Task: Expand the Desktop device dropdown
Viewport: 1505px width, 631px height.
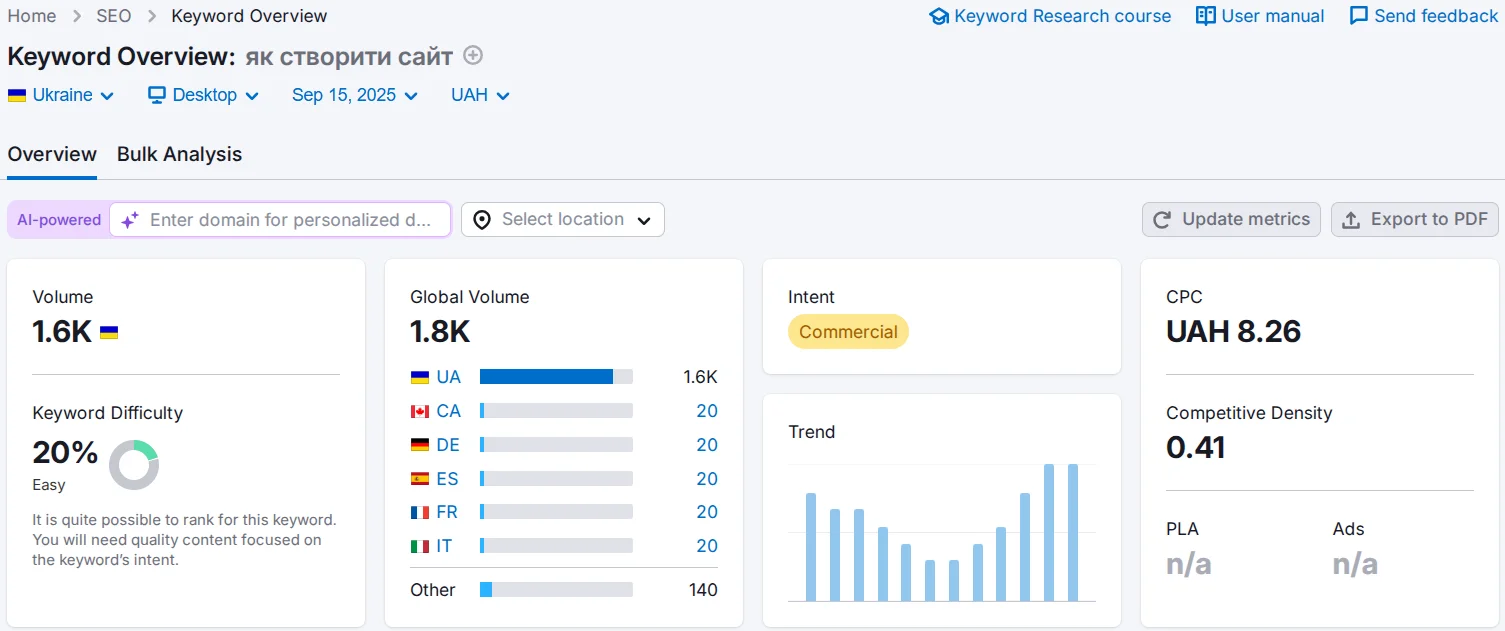Action: [204, 95]
